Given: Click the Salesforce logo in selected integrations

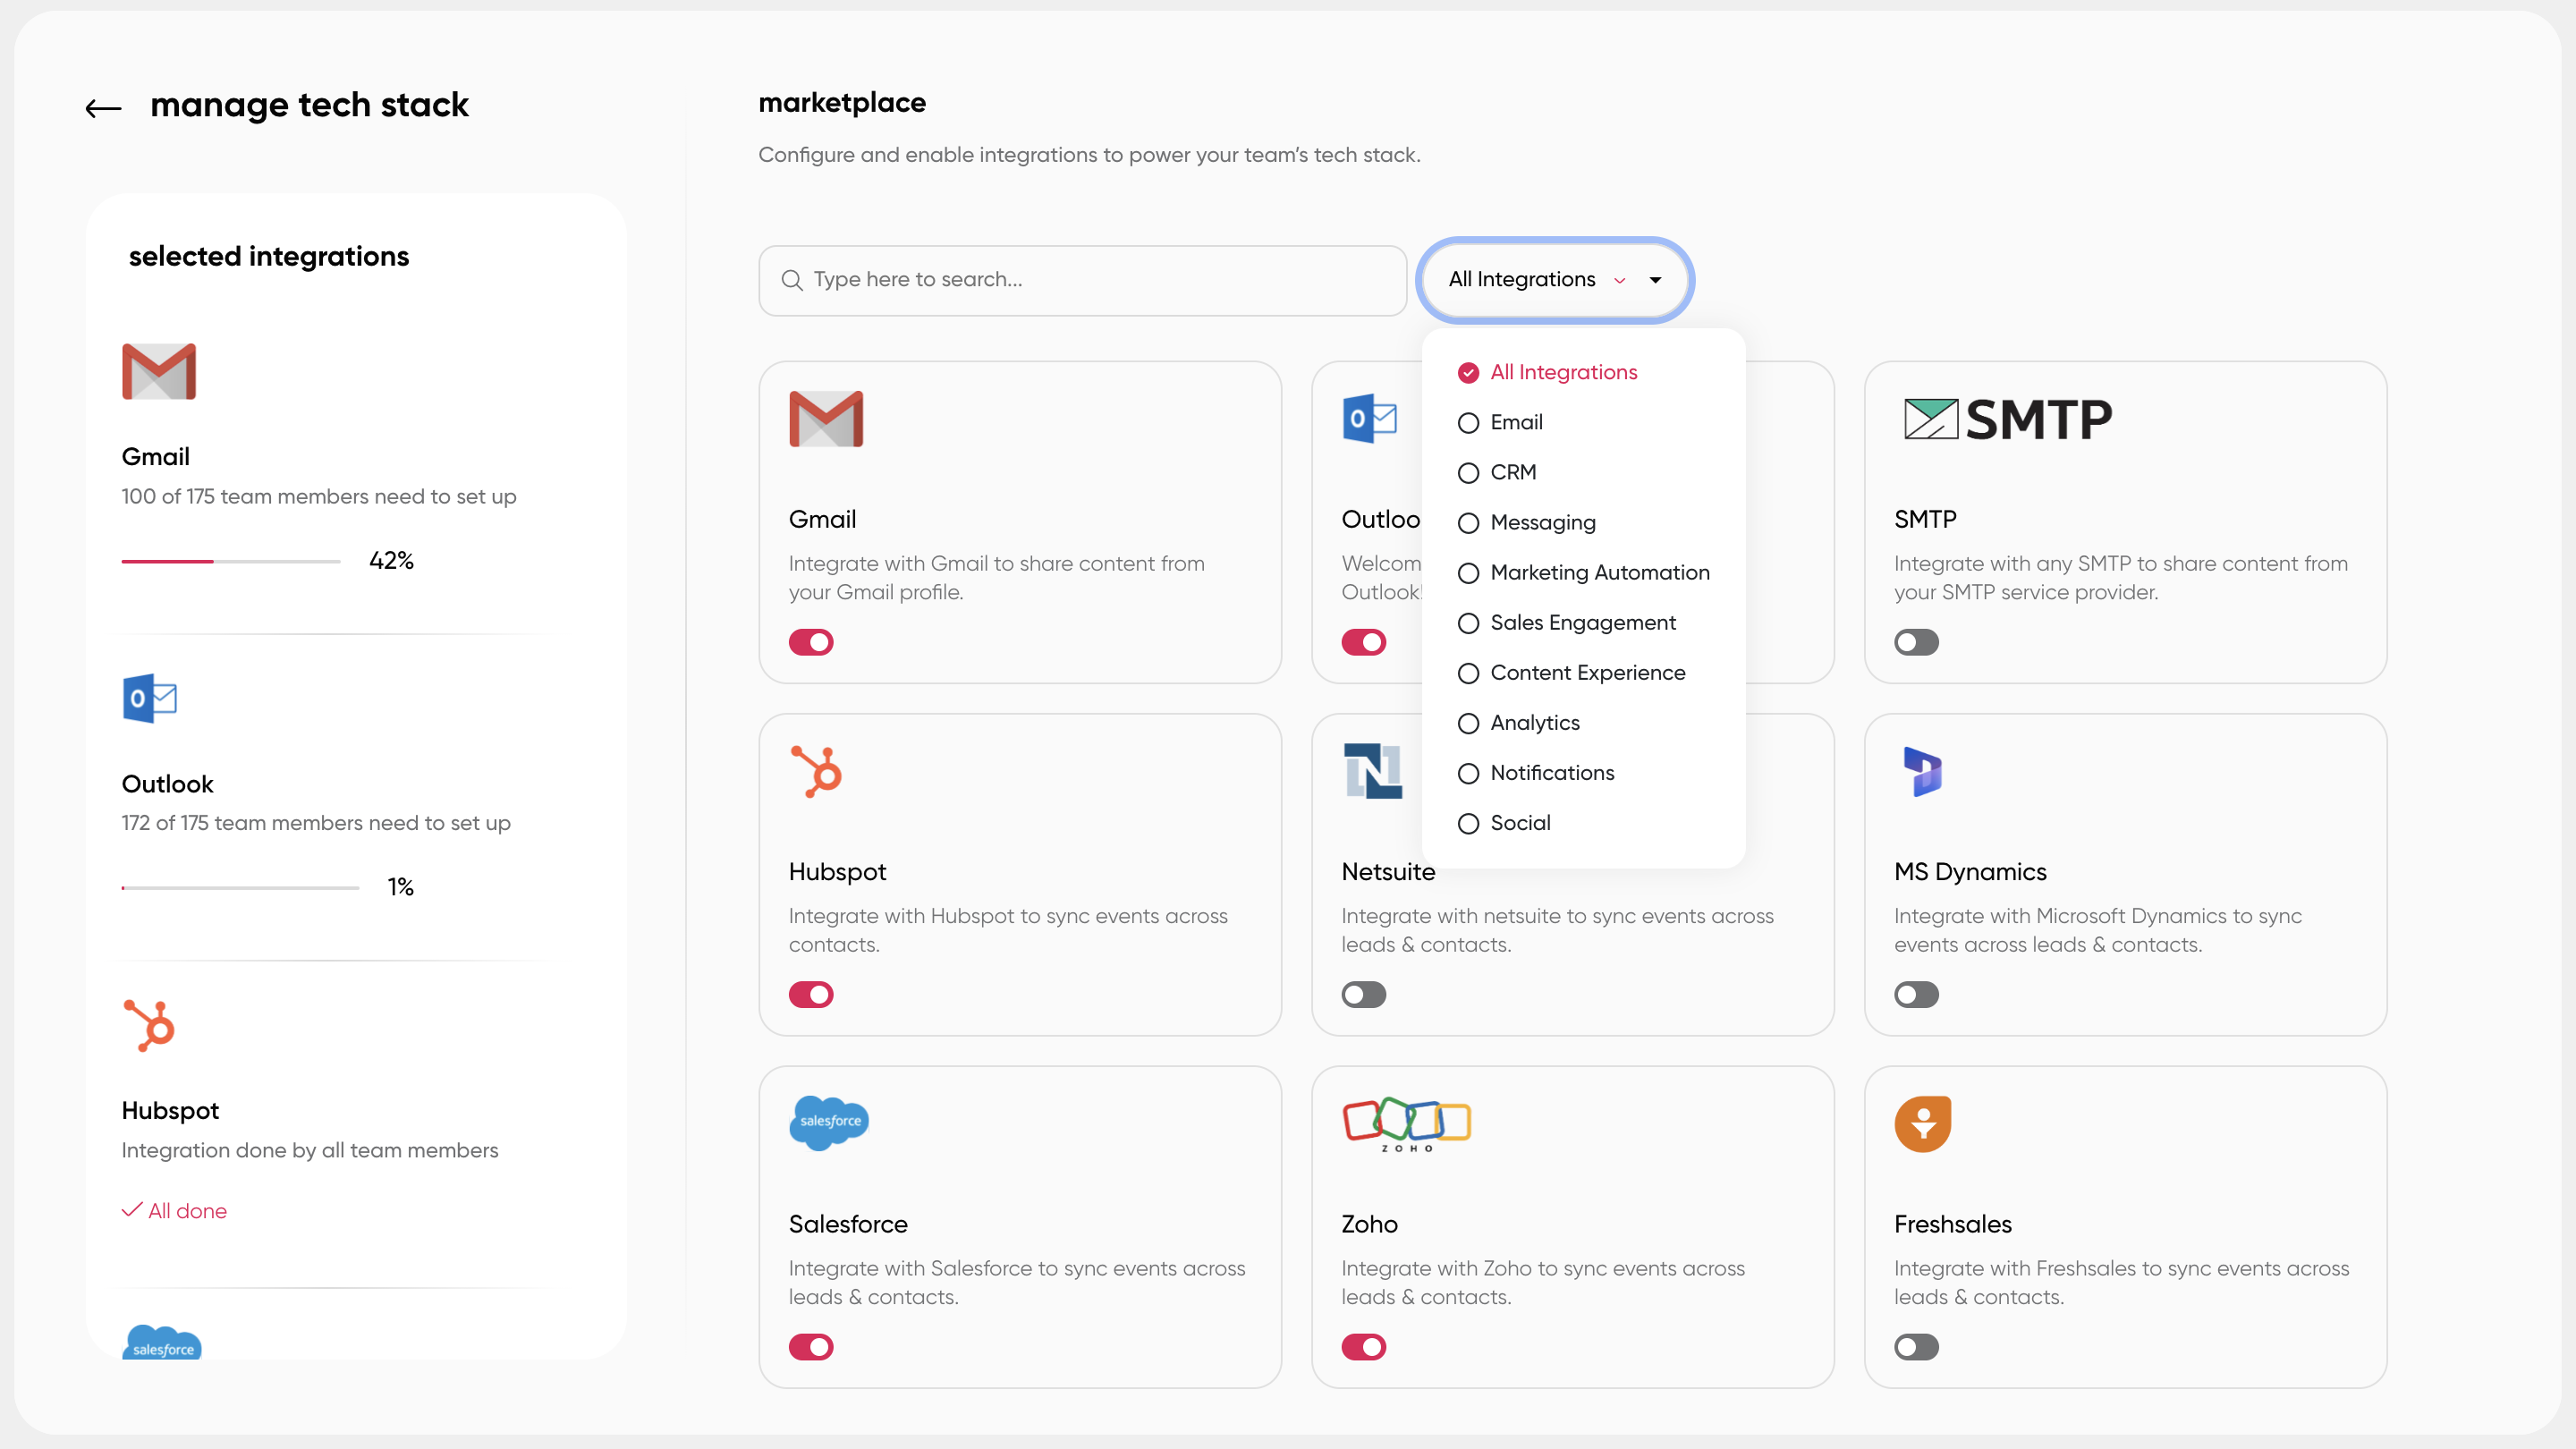Looking at the screenshot, I should tap(162, 1342).
